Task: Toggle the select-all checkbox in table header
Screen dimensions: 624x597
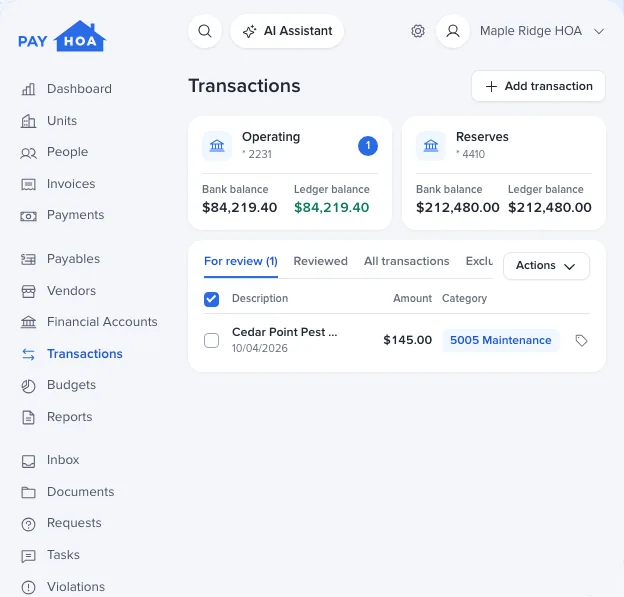Action: 211,299
